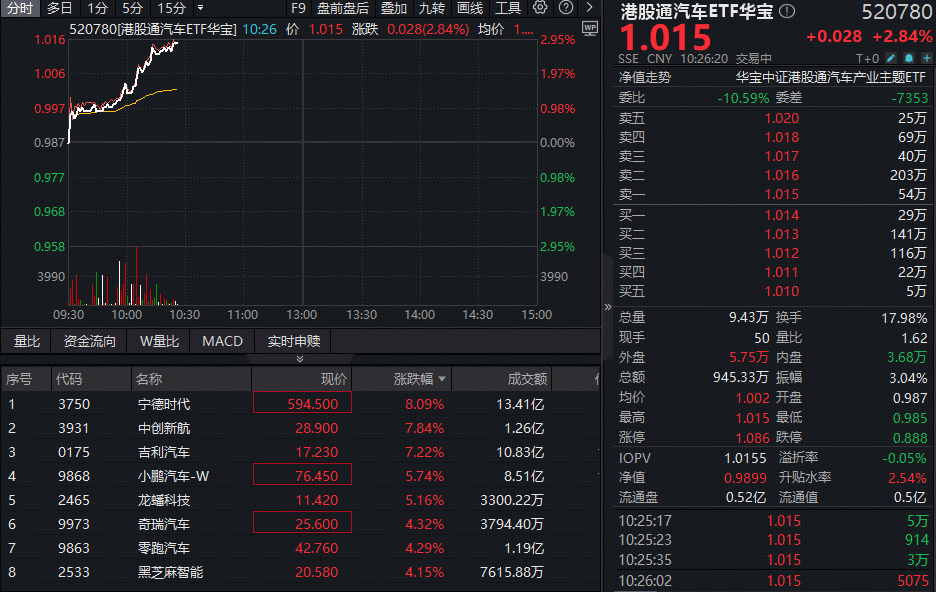Toggle the 九转 indicator
Image resolution: width=936 pixels, height=592 pixels.
coord(431,8)
